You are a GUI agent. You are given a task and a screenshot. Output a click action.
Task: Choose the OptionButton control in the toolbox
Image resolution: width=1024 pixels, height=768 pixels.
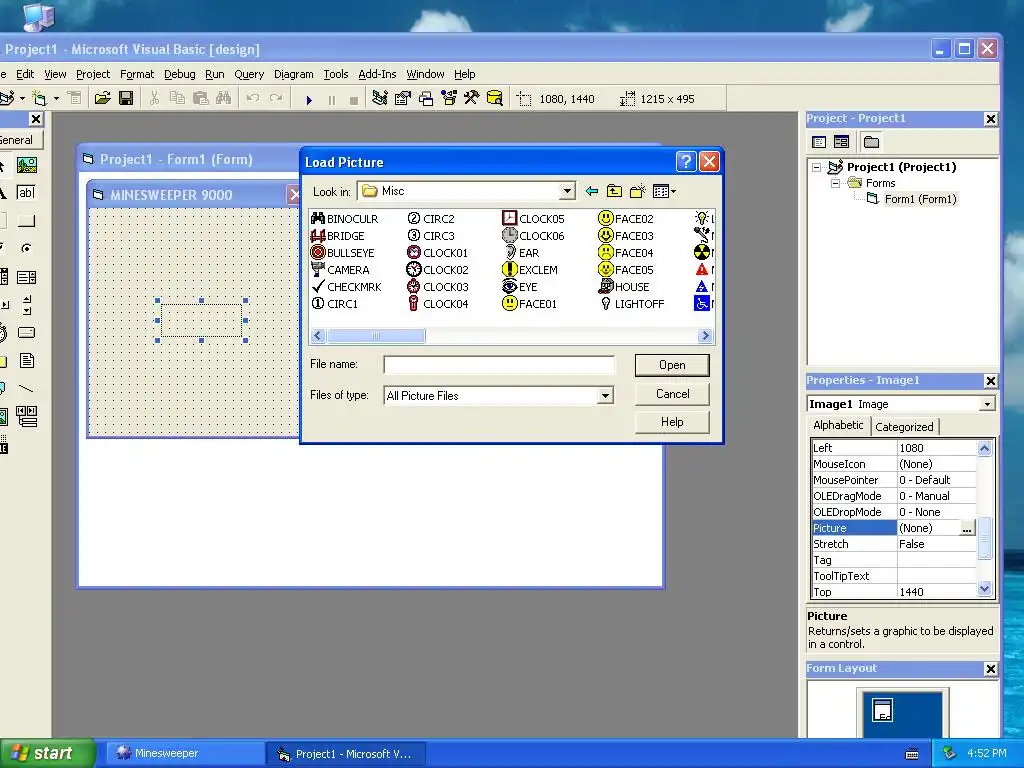point(27,248)
